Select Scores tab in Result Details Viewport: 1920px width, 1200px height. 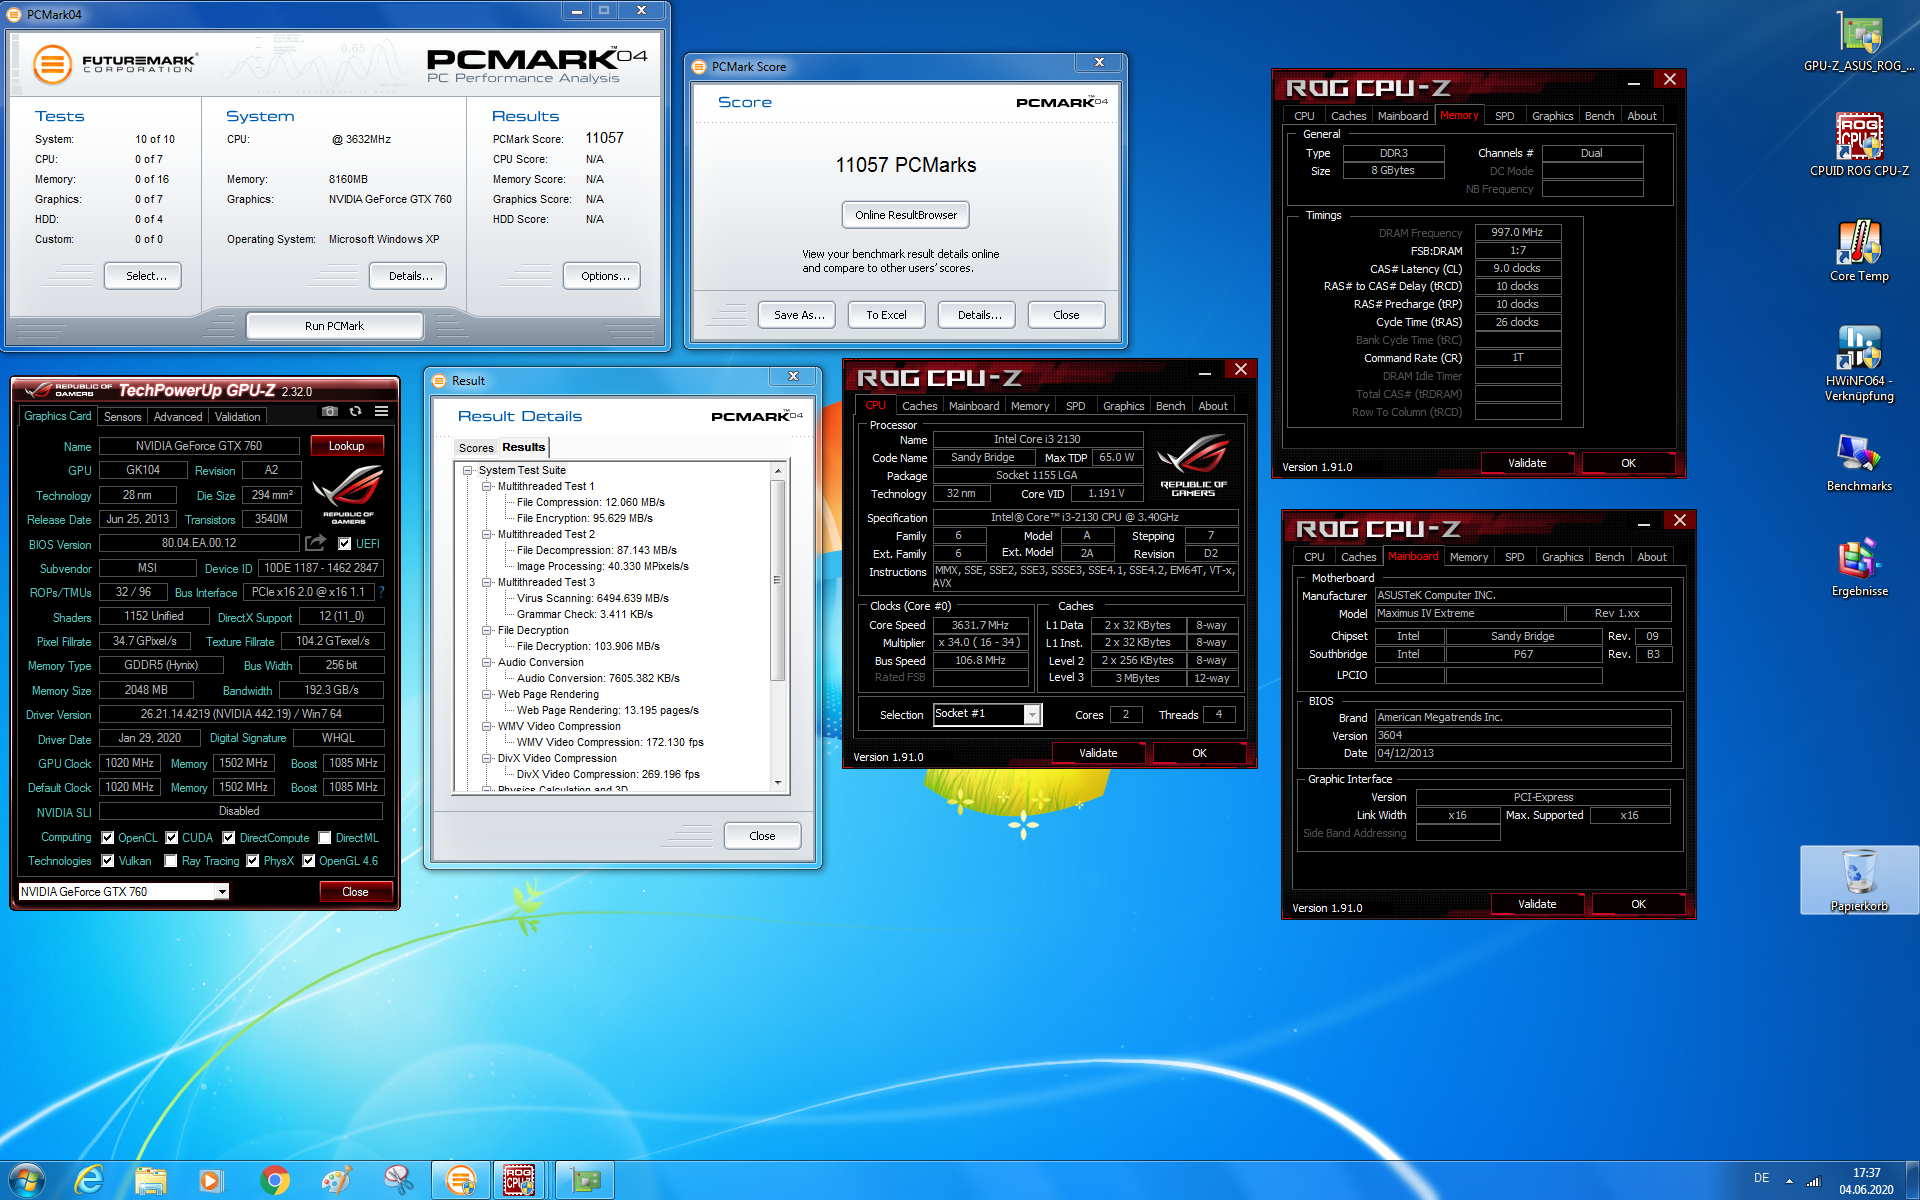pyautogui.click(x=476, y=448)
